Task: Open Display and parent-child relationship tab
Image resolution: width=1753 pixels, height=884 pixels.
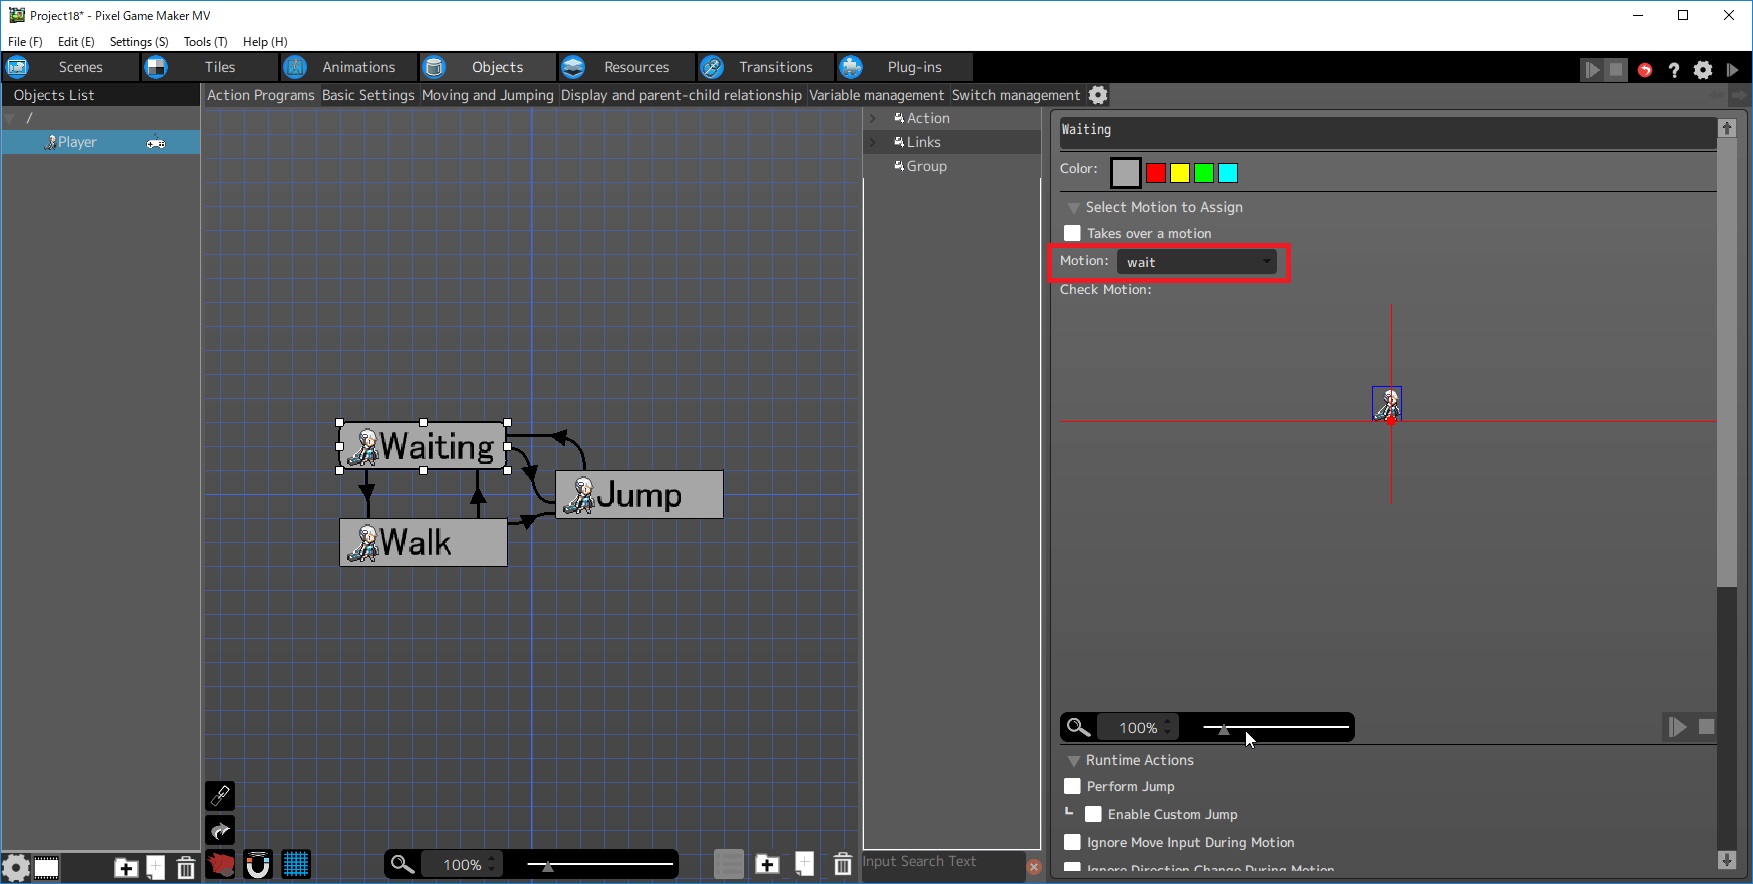Action: pos(681,95)
